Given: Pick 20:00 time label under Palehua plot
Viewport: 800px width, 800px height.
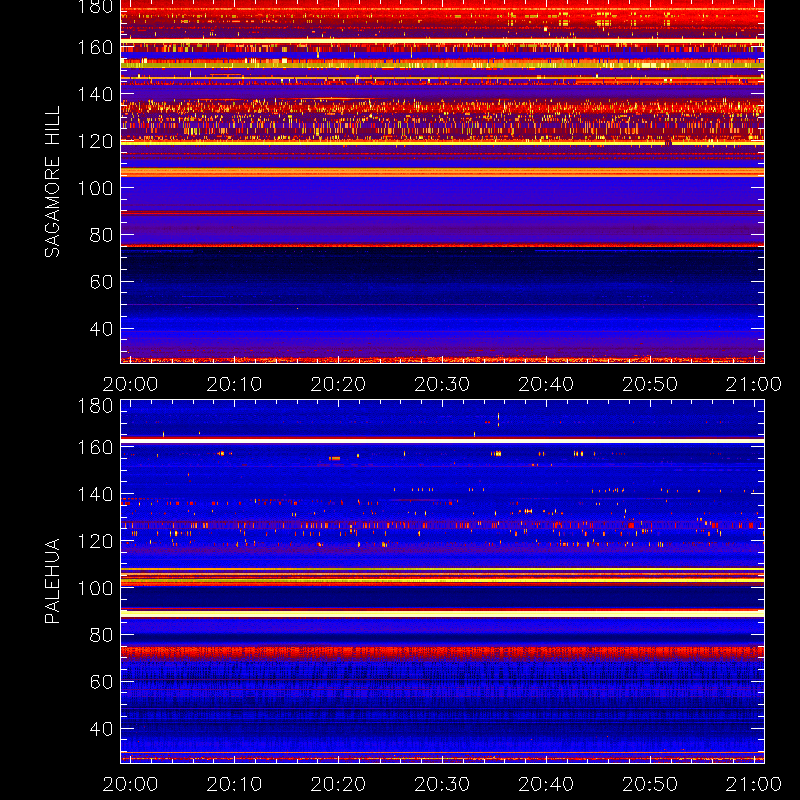Looking at the screenshot, I should click(130, 784).
